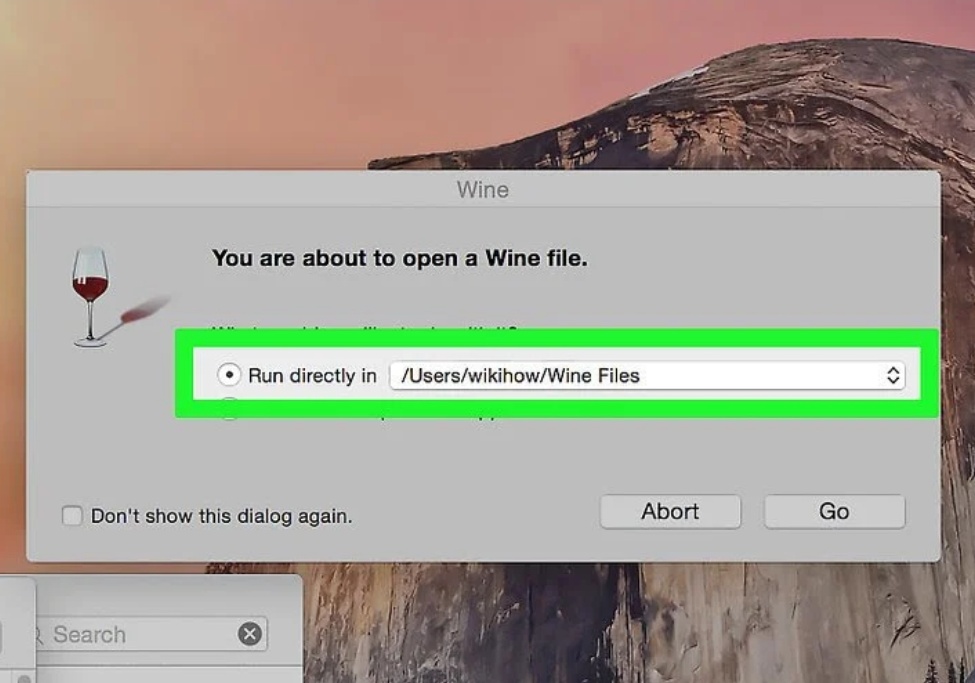Select the "Run directly in" radio button

point(230,375)
